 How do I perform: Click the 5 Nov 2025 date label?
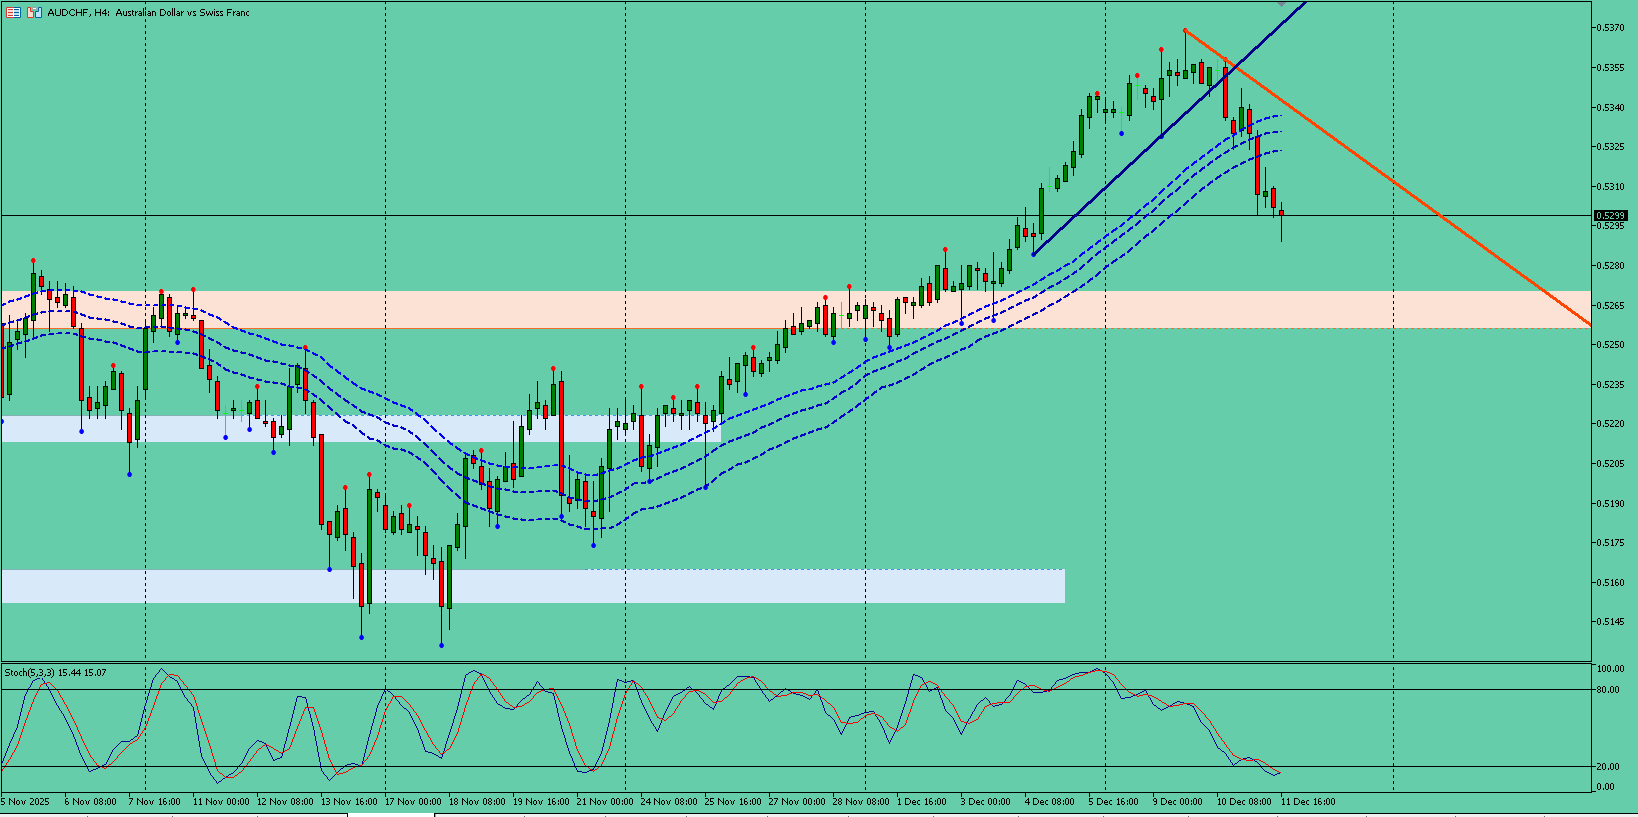[x=25, y=801]
